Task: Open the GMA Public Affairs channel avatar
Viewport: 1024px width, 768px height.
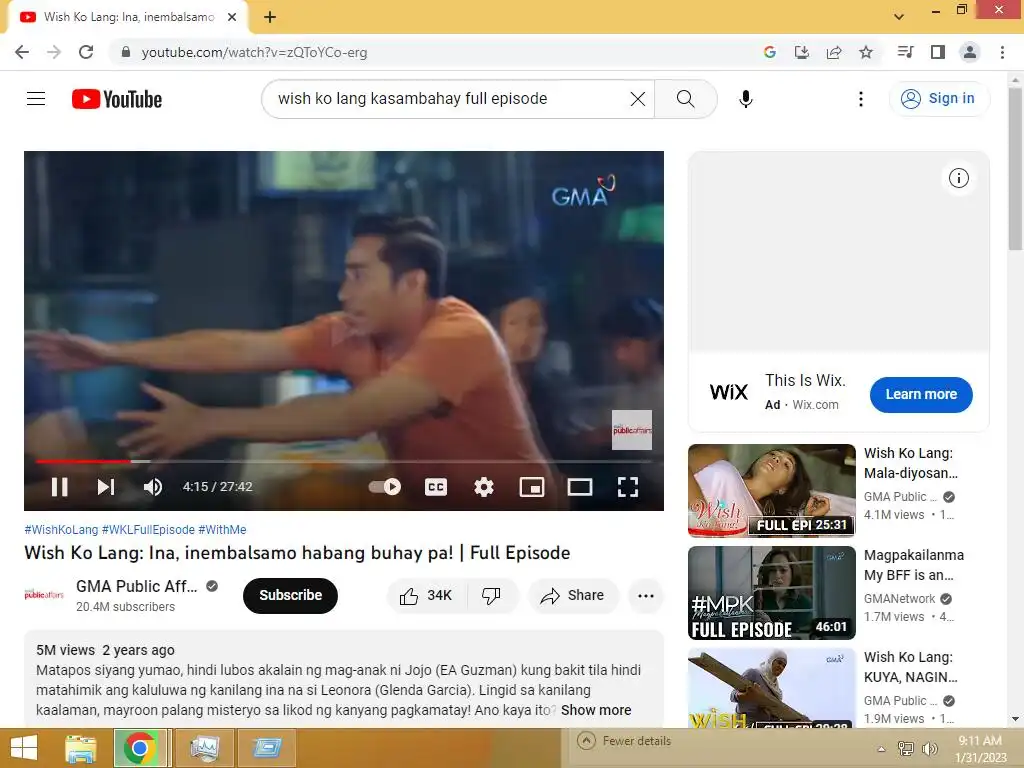Action: coord(44,595)
